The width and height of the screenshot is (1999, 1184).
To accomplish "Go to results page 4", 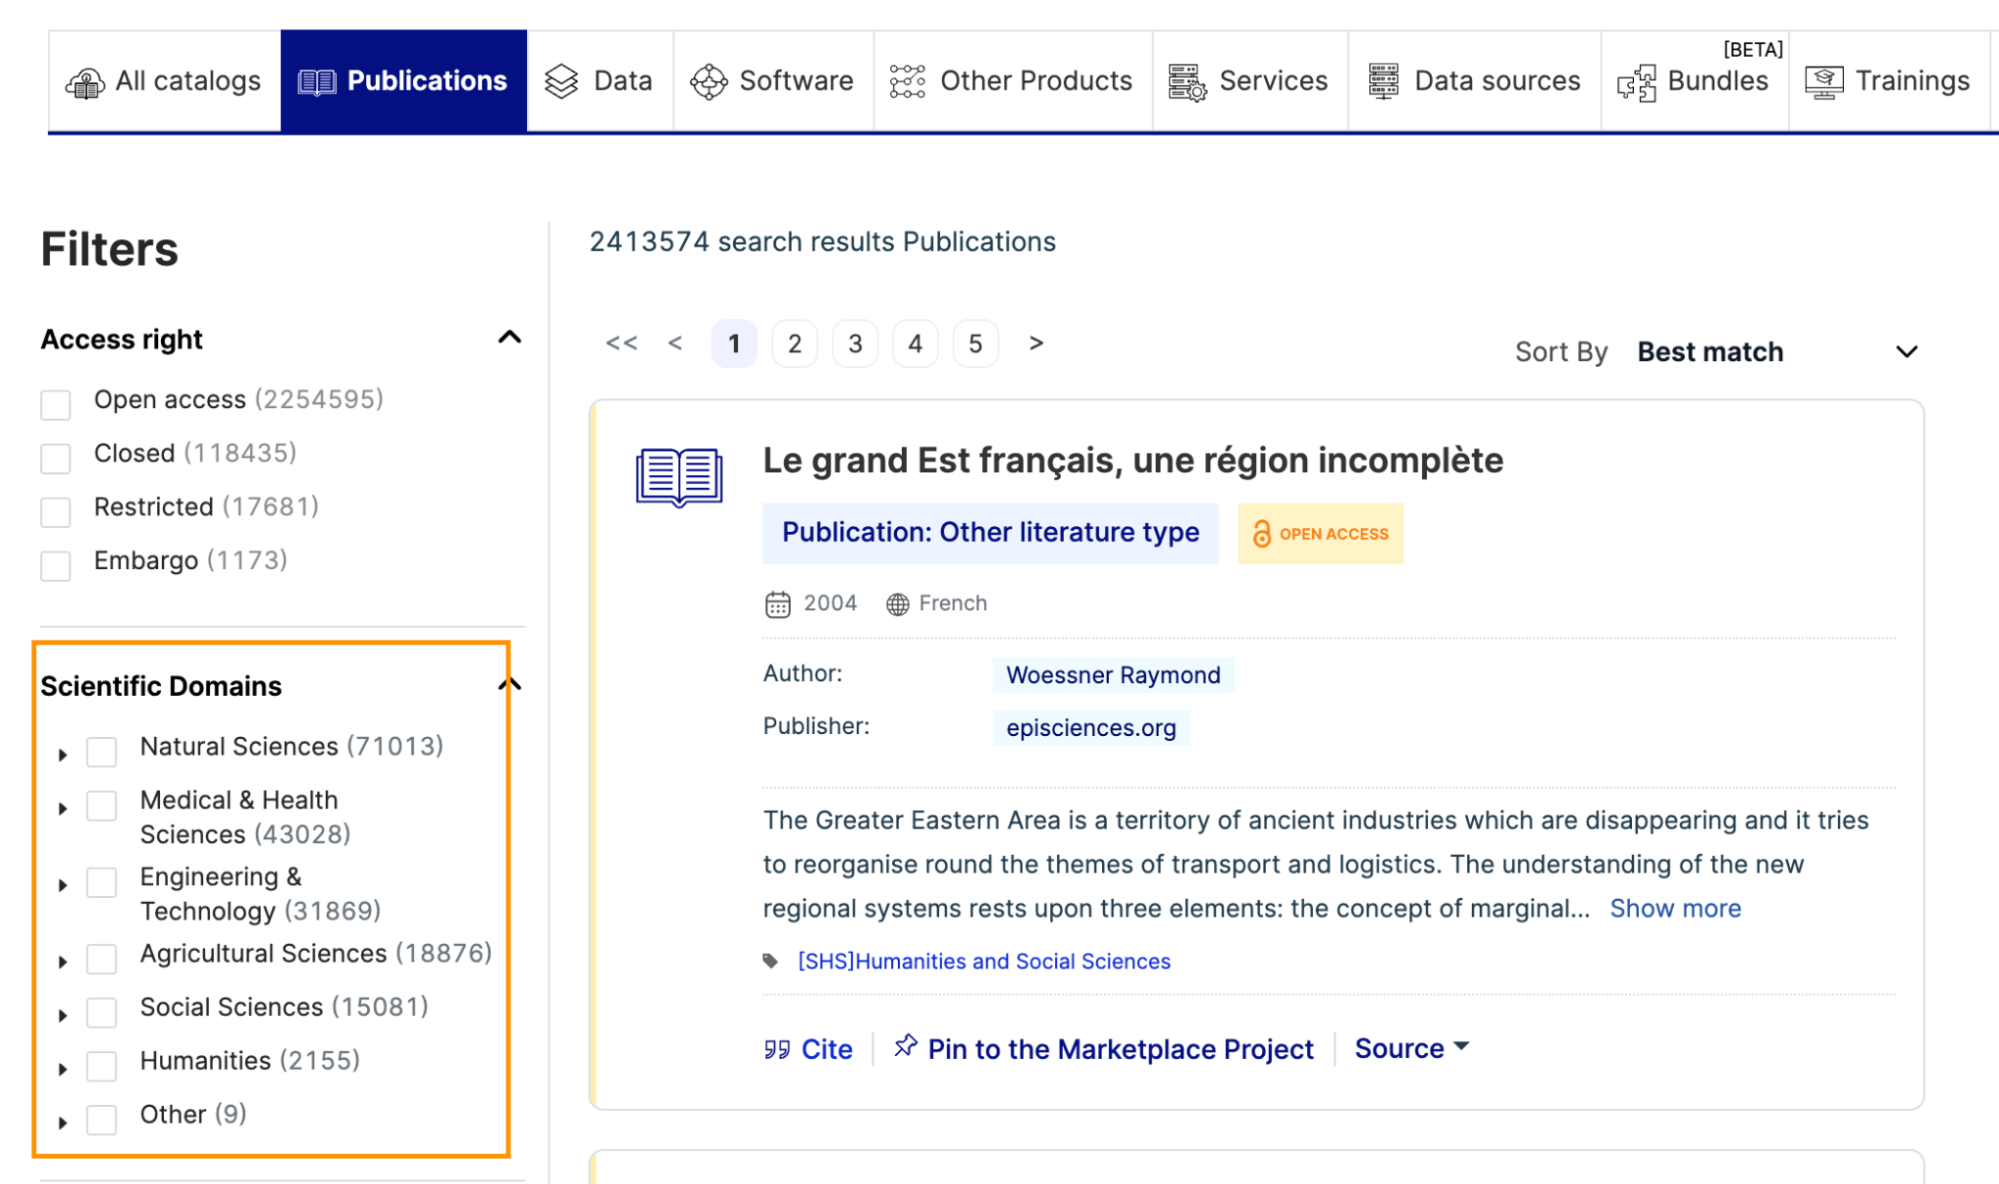I will coord(915,344).
